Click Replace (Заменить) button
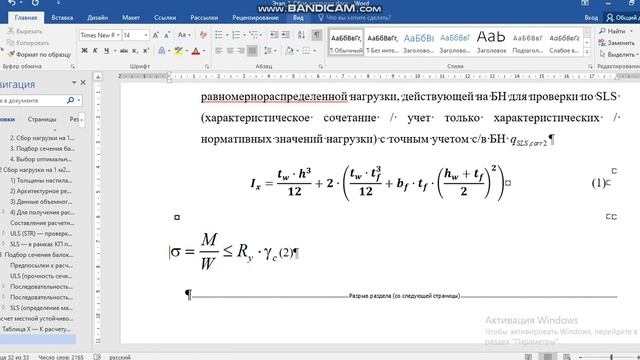Screen dimensions: 640x360 point(617,42)
